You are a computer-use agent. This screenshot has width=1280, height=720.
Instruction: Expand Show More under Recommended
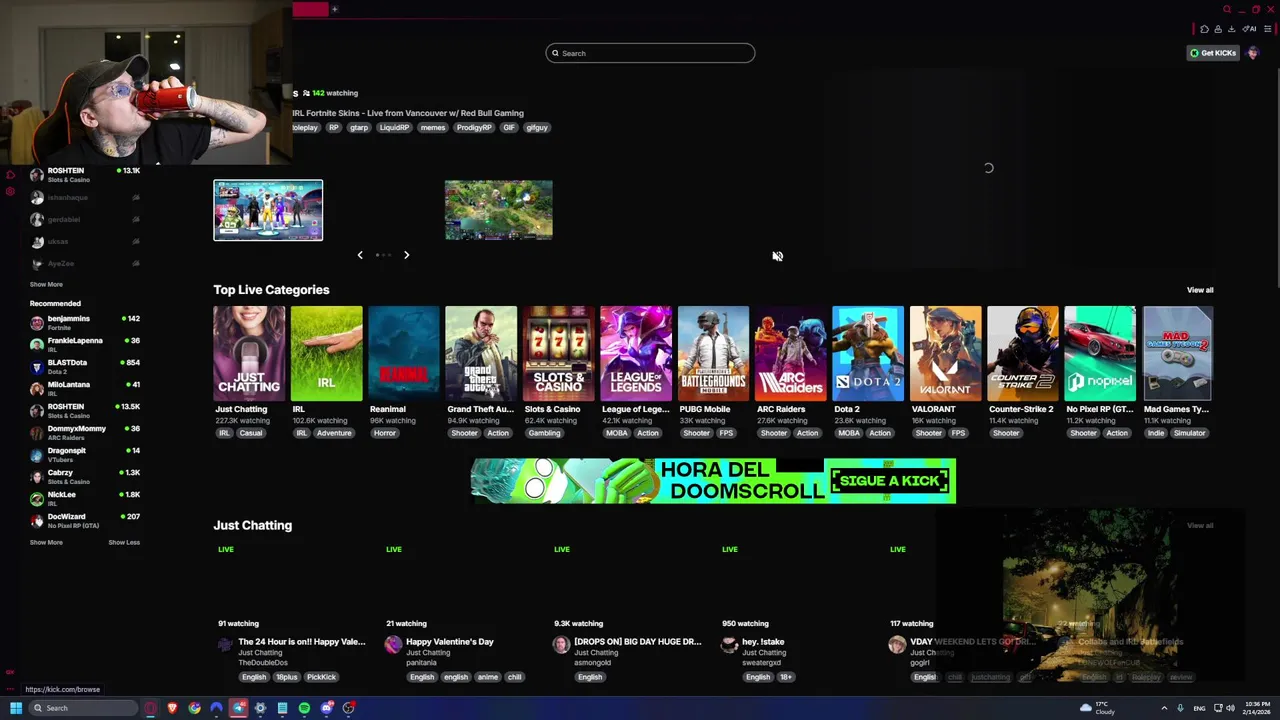click(46, 542)
